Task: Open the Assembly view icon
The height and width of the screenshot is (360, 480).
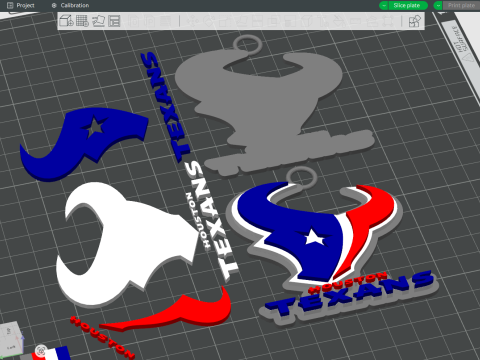Action: coord(414,21)
